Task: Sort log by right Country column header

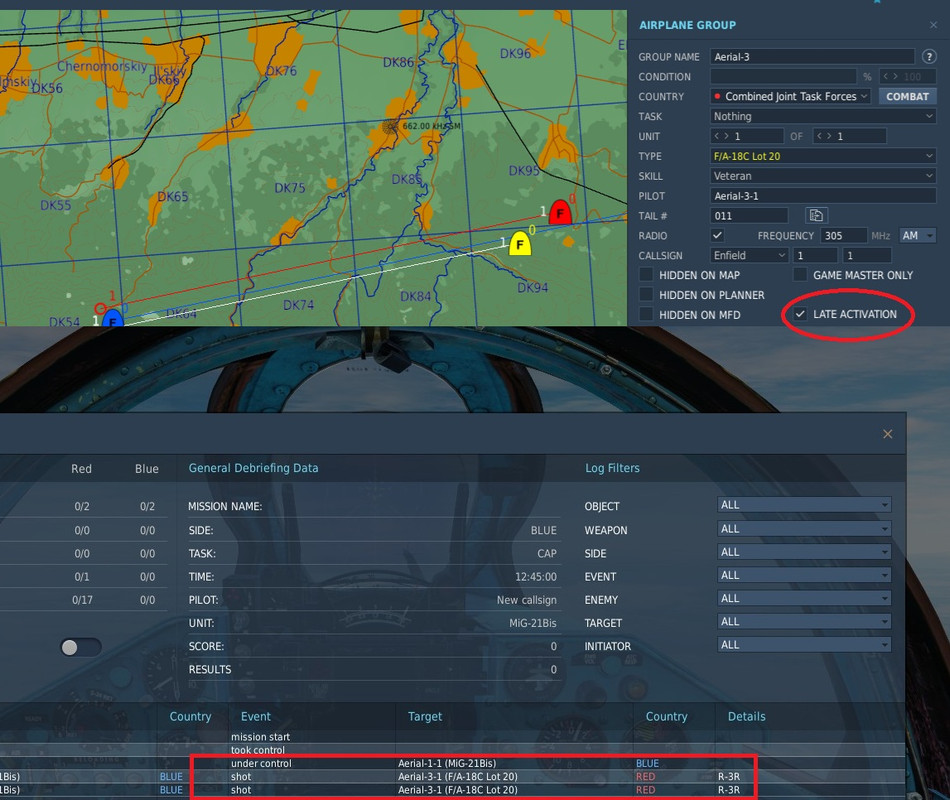Action: [x=666, y=716]
